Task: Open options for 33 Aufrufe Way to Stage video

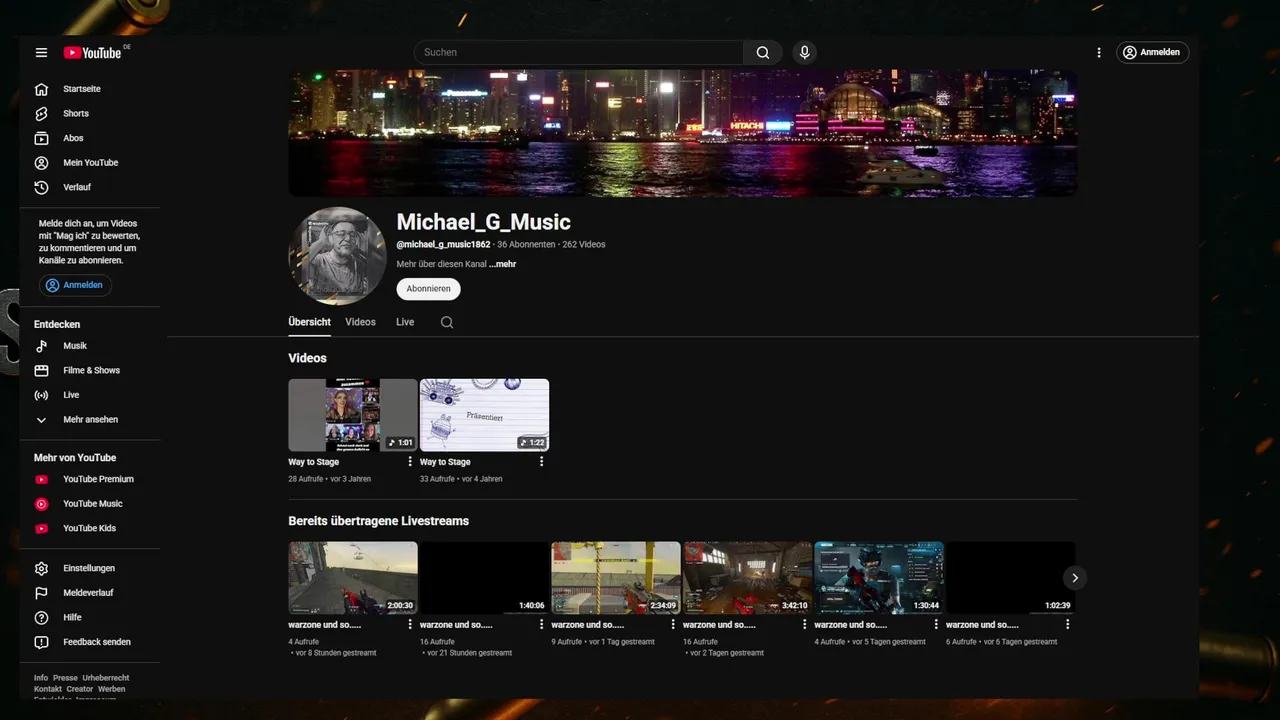Action: coord(541,462)
